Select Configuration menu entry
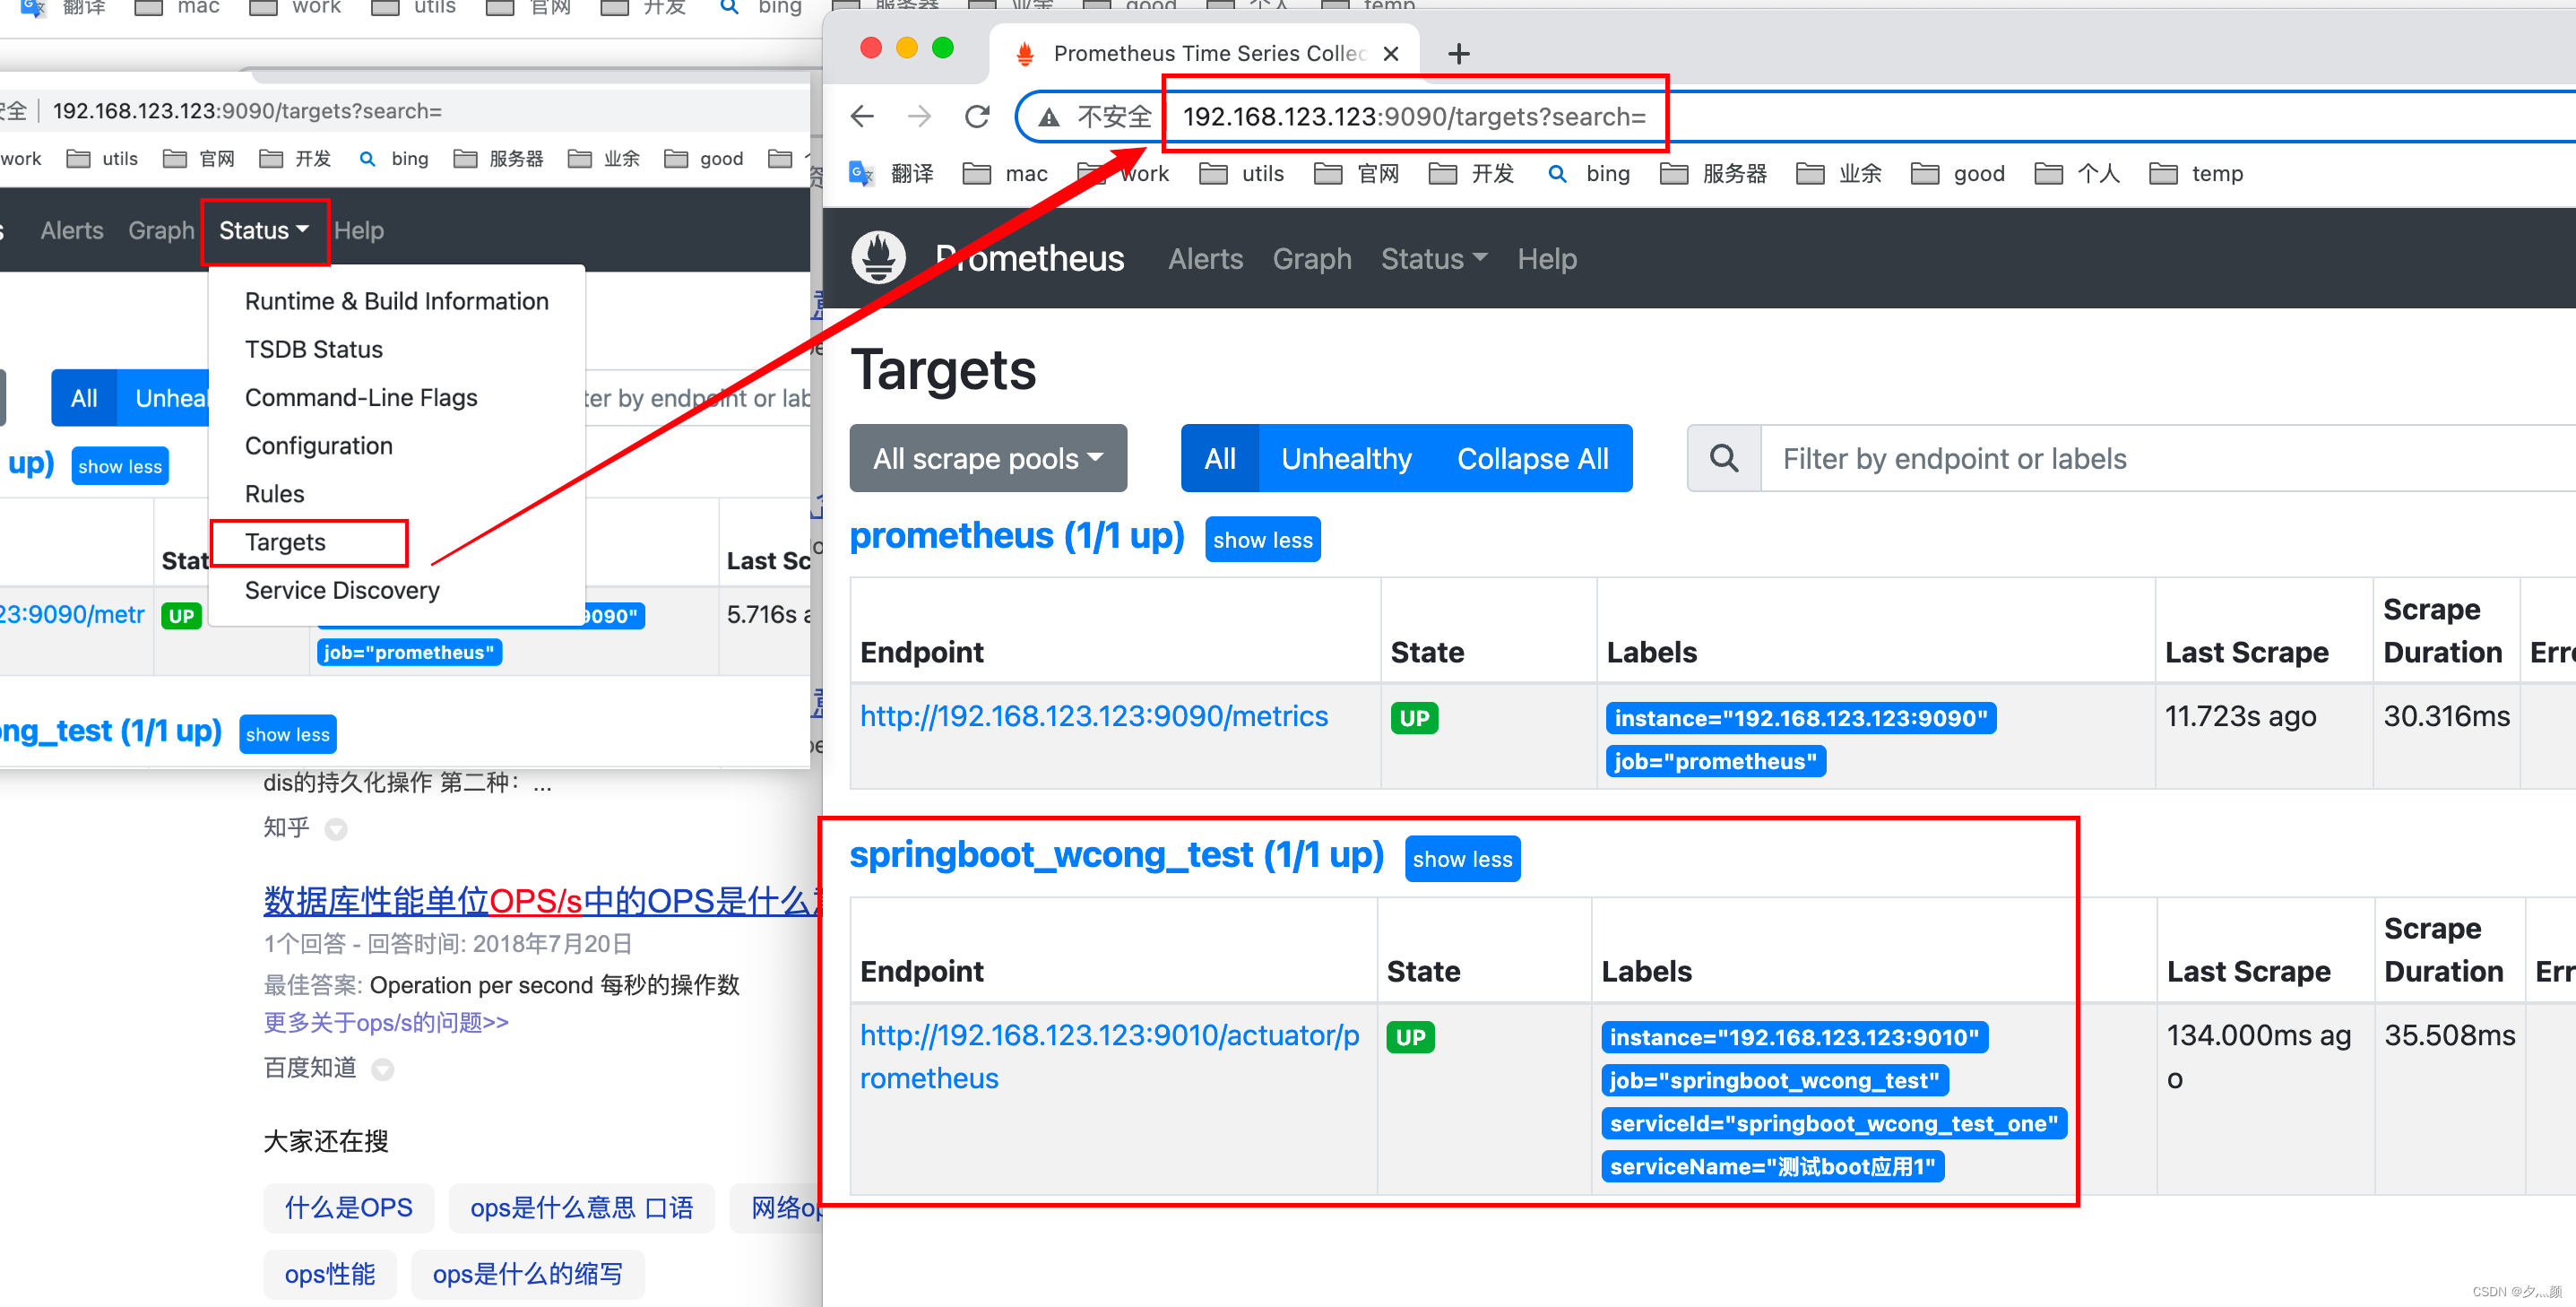The width and height of the screenshot is (2576, 1307). [396, 446]
